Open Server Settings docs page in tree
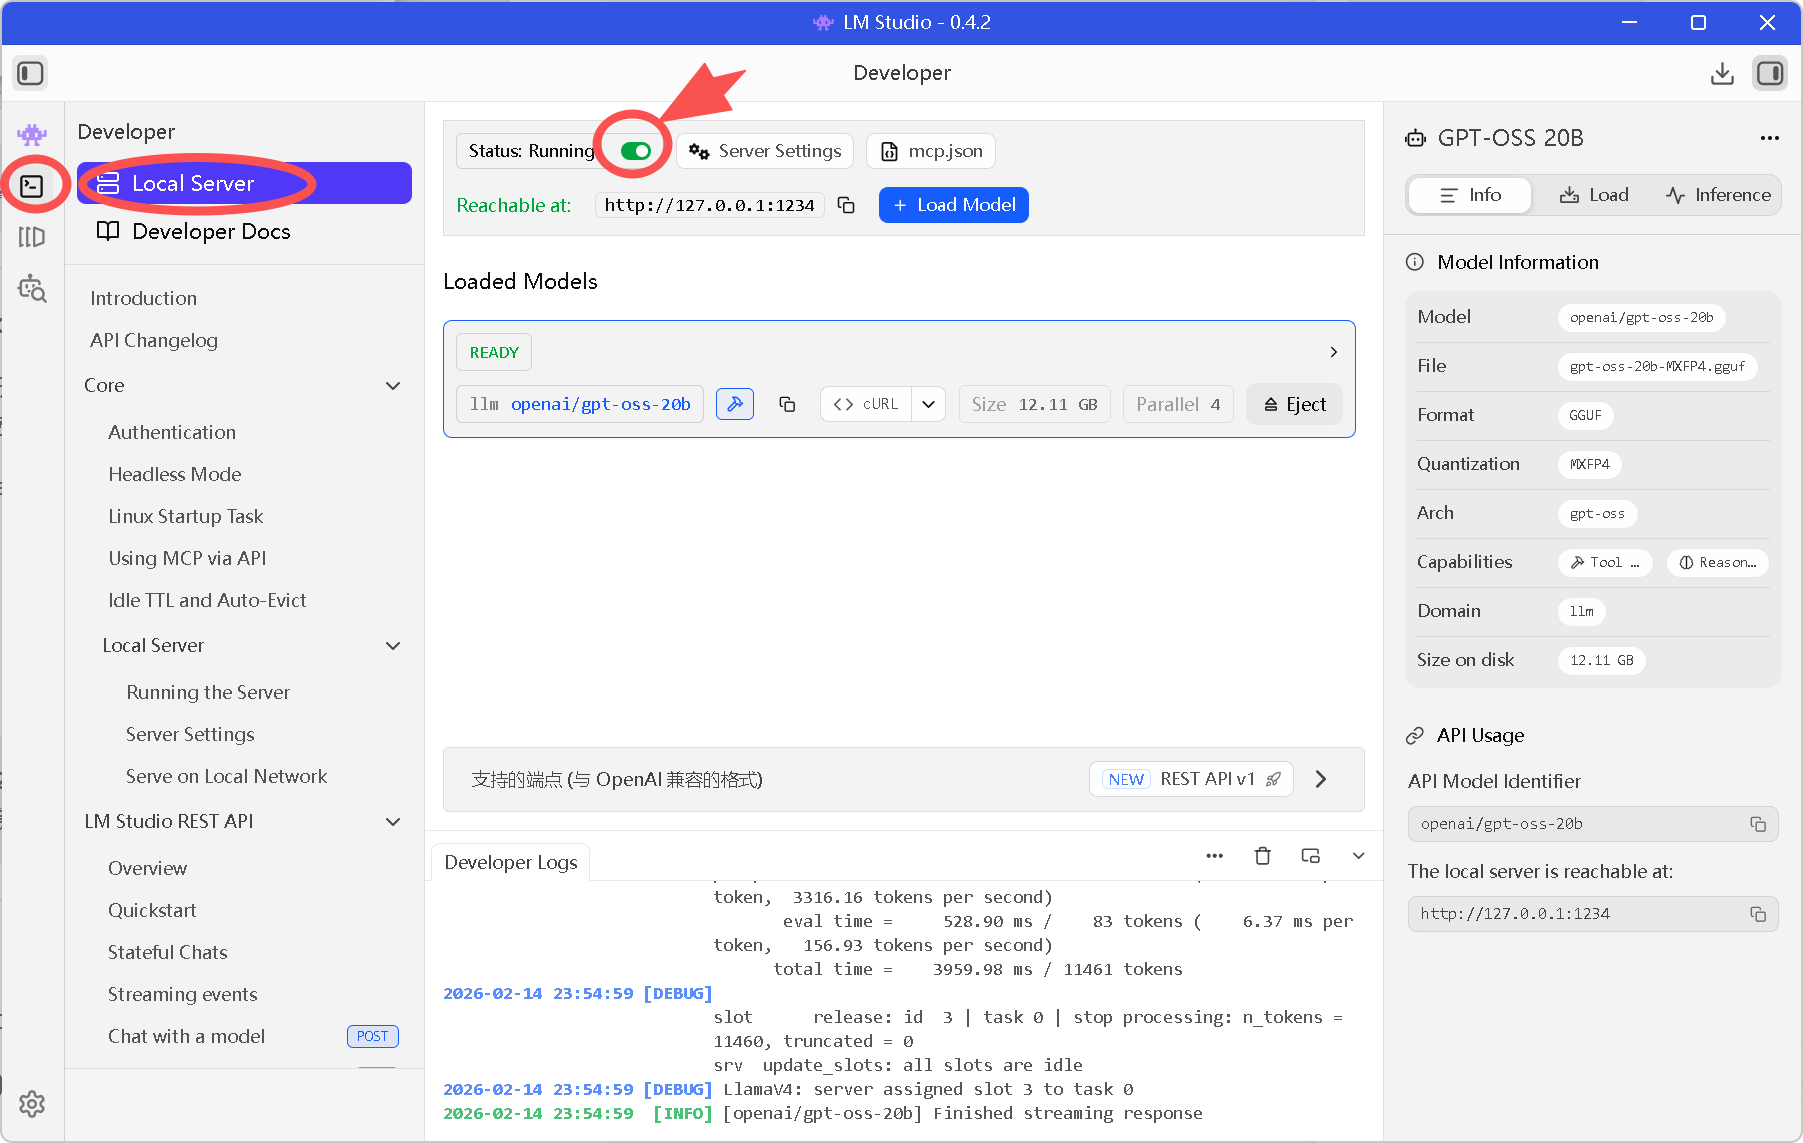Viewport: 1803px width, 1143px height. coord(190,734)
